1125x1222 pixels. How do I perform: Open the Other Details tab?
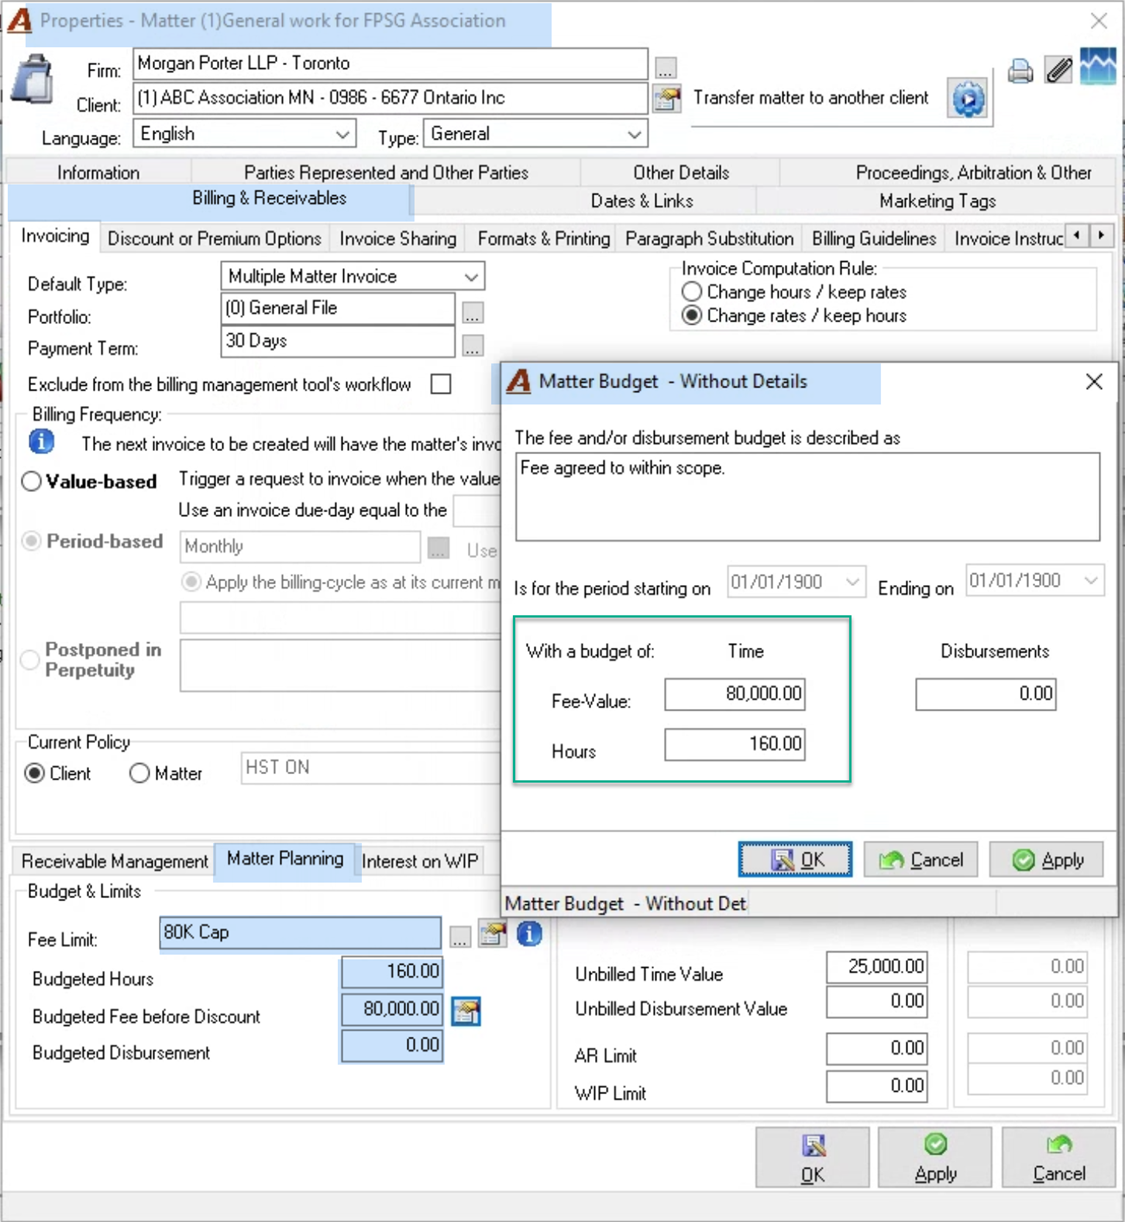click(681, 173)
